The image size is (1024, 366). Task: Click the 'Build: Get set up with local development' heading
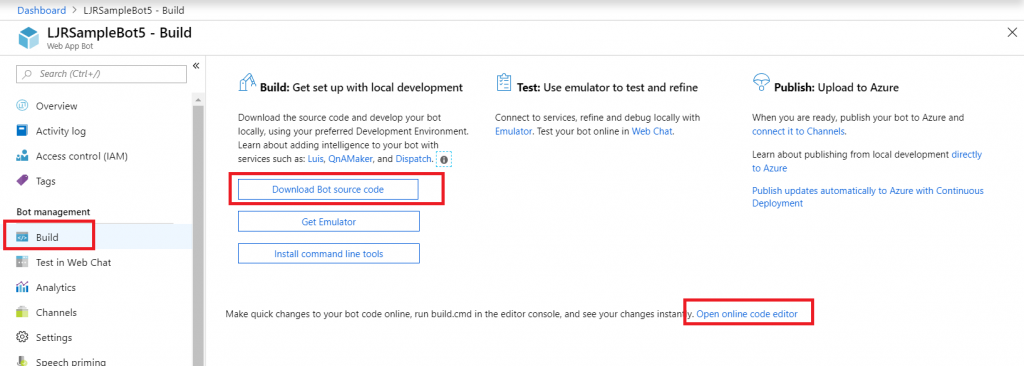[361, 87]
